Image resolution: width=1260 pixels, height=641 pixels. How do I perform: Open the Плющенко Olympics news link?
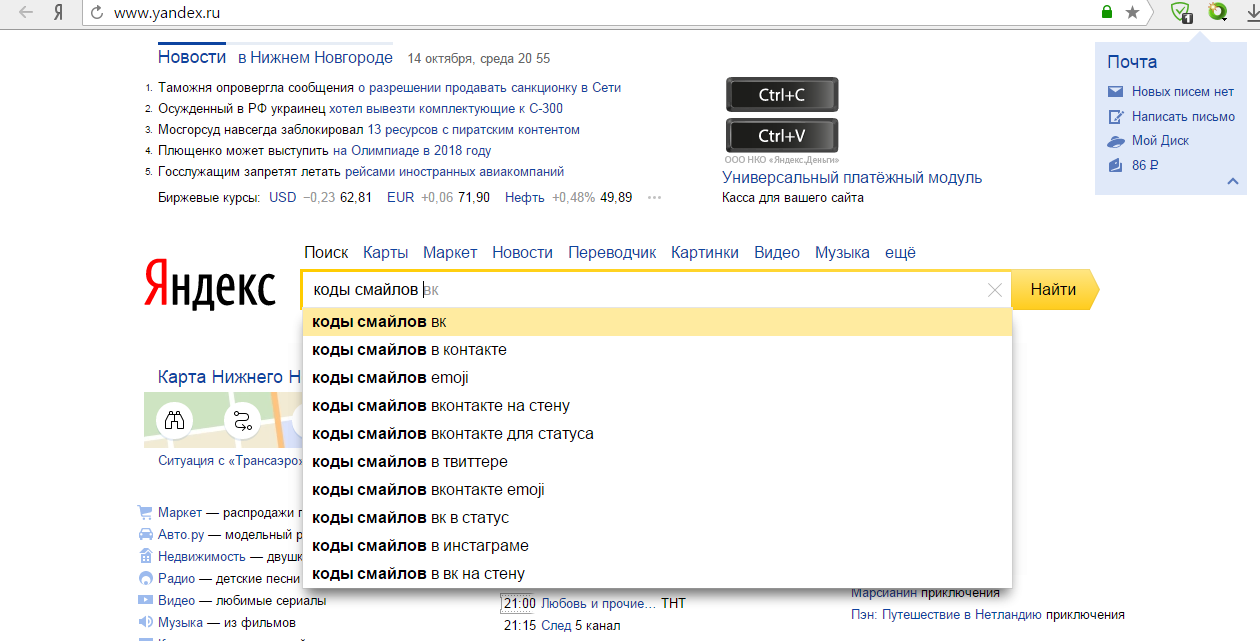(x=325, y=151)
